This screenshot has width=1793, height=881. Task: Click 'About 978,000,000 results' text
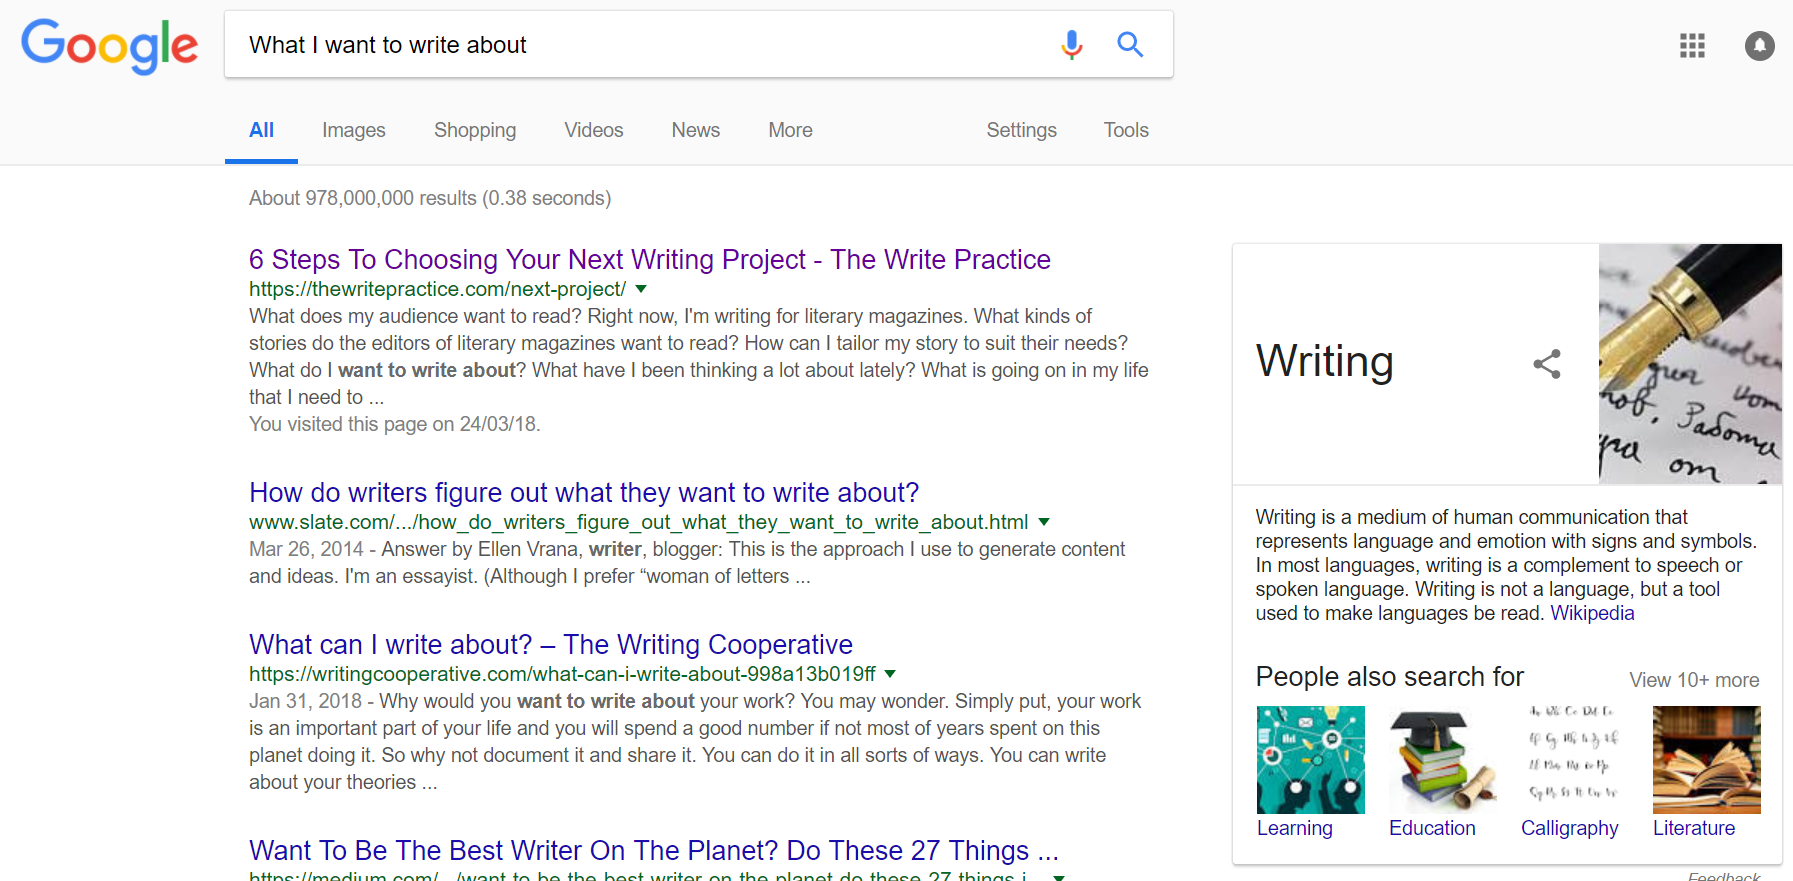tap(430, 198)
